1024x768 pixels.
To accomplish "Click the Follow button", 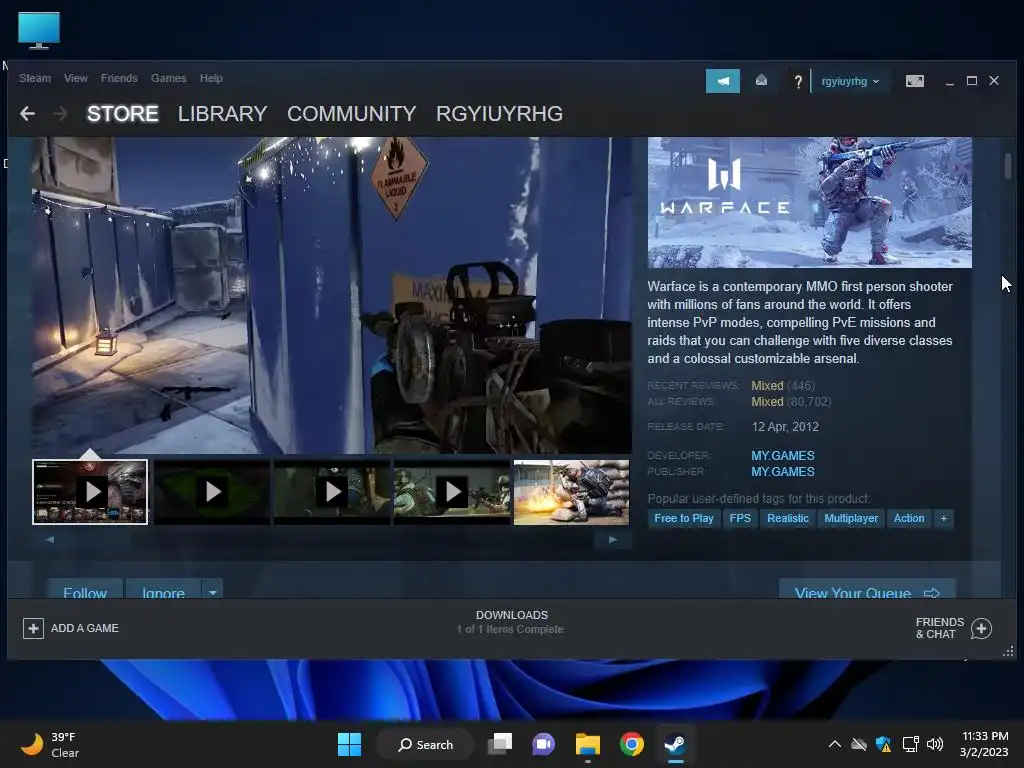I will 84,589.
